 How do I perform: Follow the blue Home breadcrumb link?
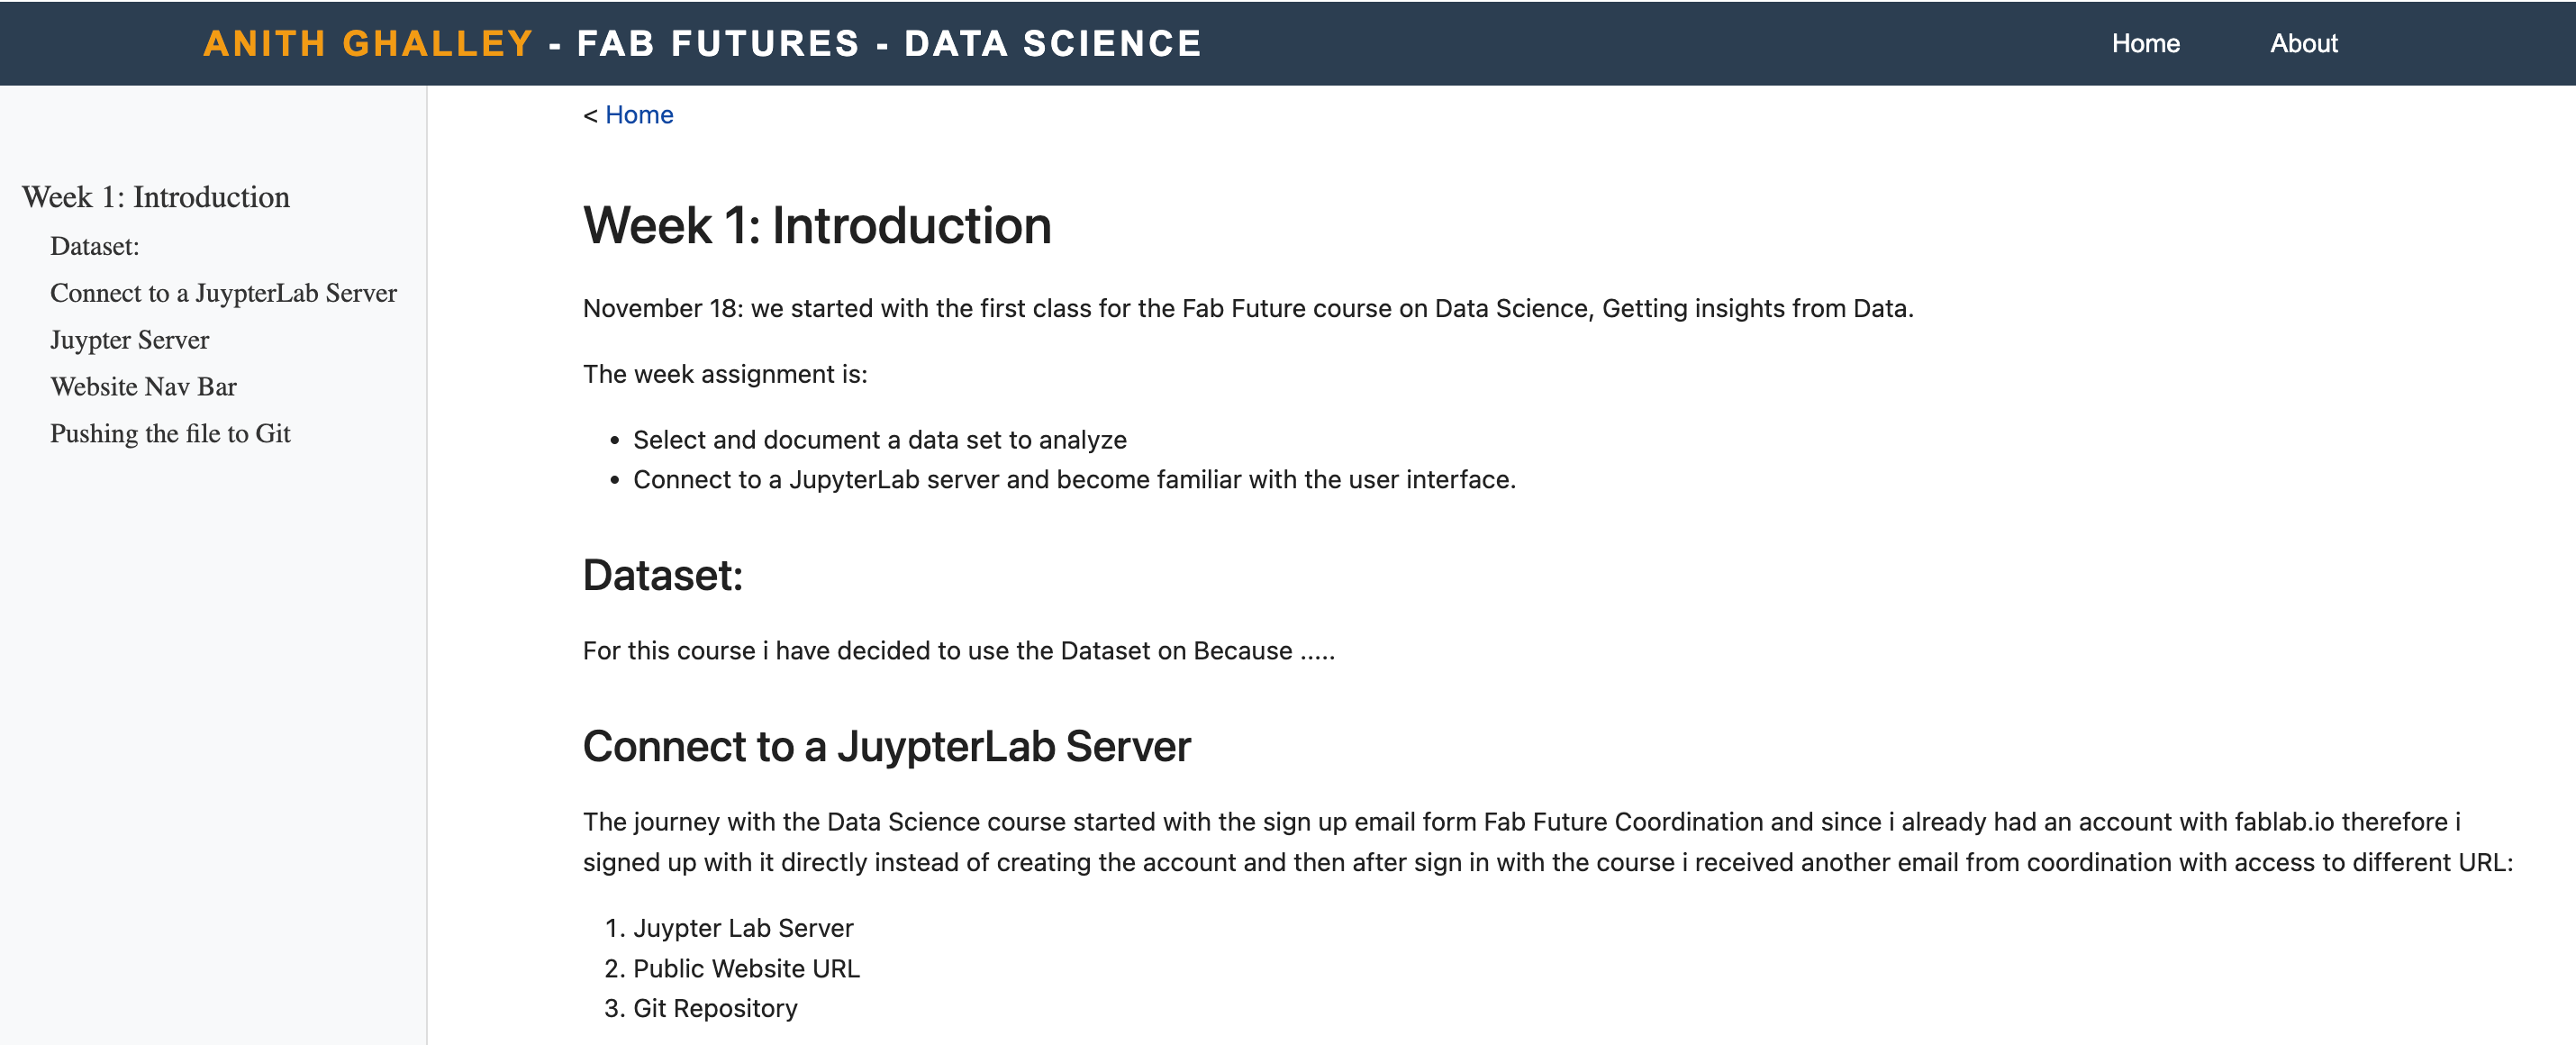click(x=639, y=115)
